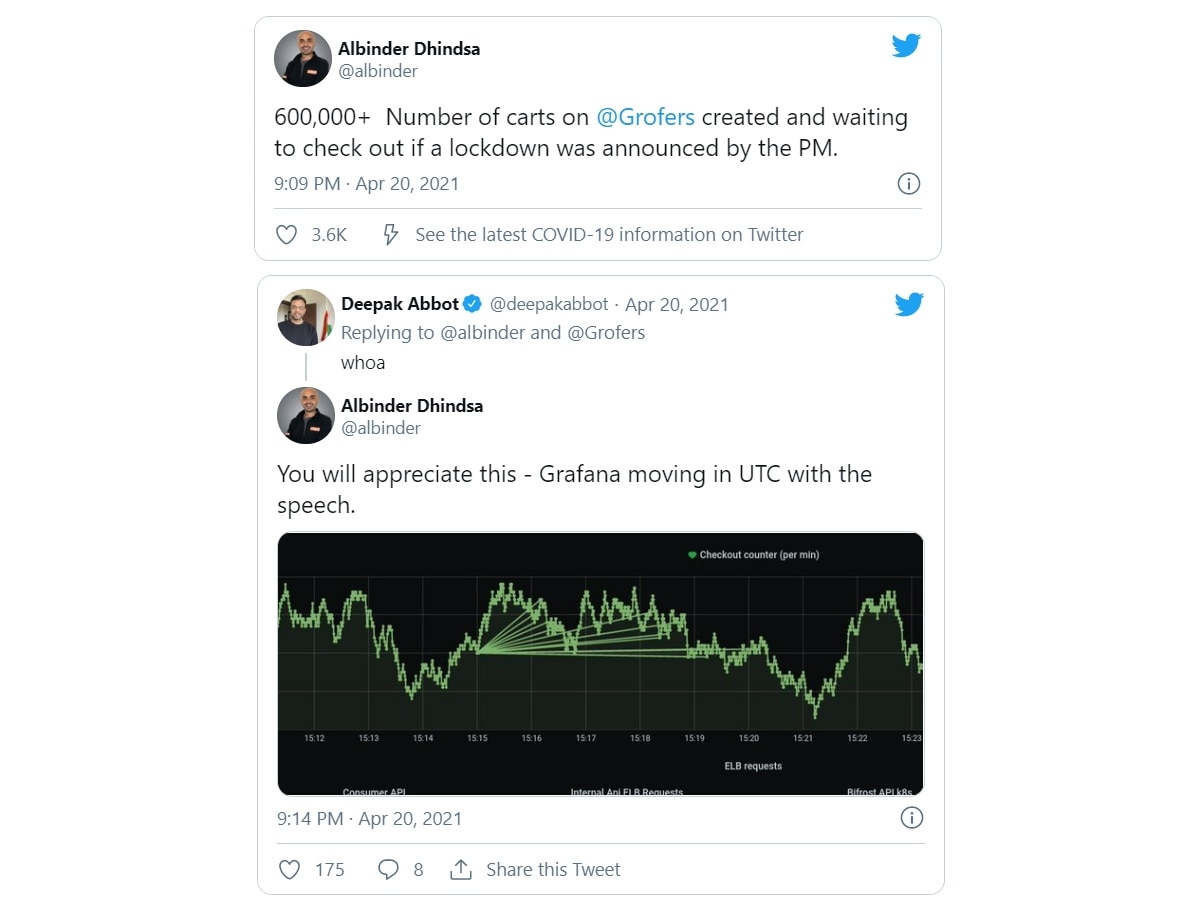This screenshot has width=1200, height=900.
Task: Open Albinder Dhindsa's profile photo in first tweet
Action: [303, 59]
